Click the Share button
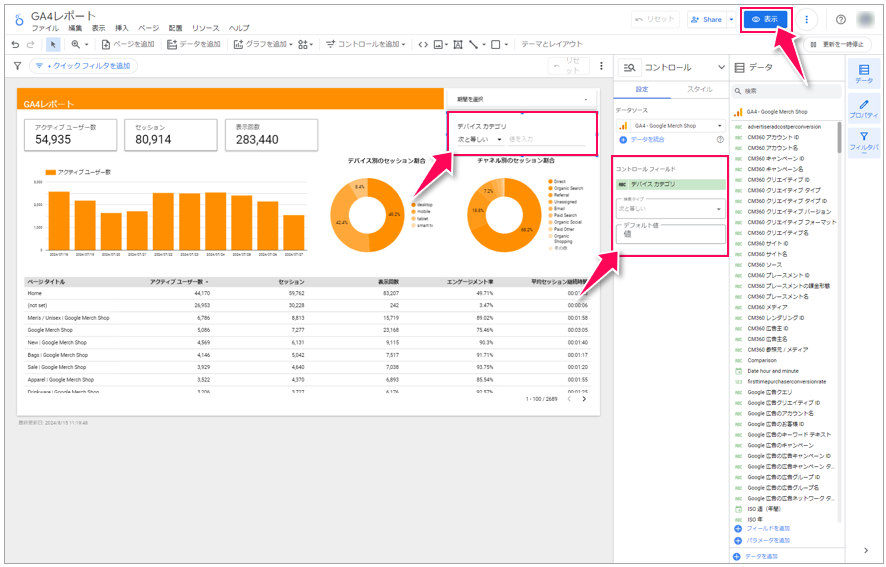 706,19
